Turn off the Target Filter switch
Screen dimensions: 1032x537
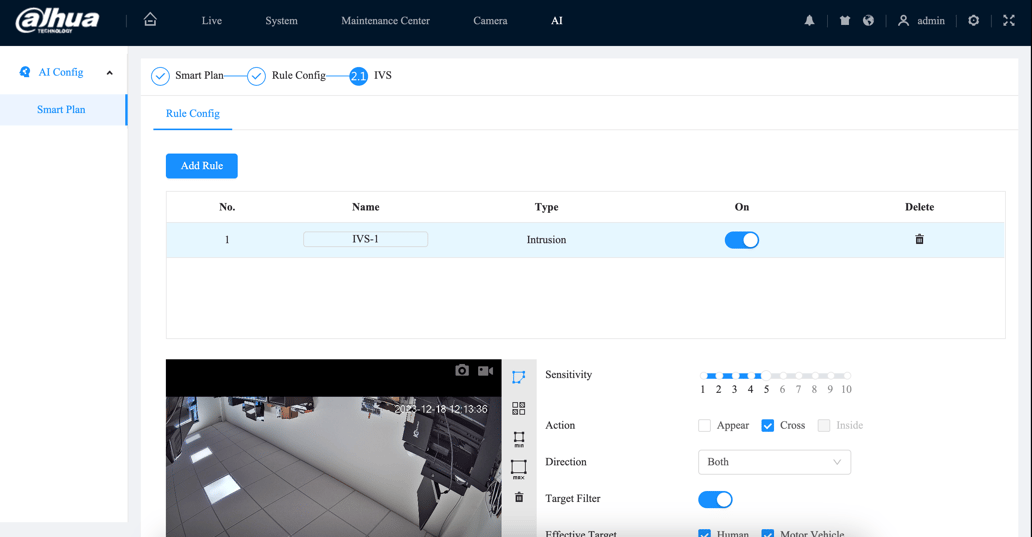715,499
